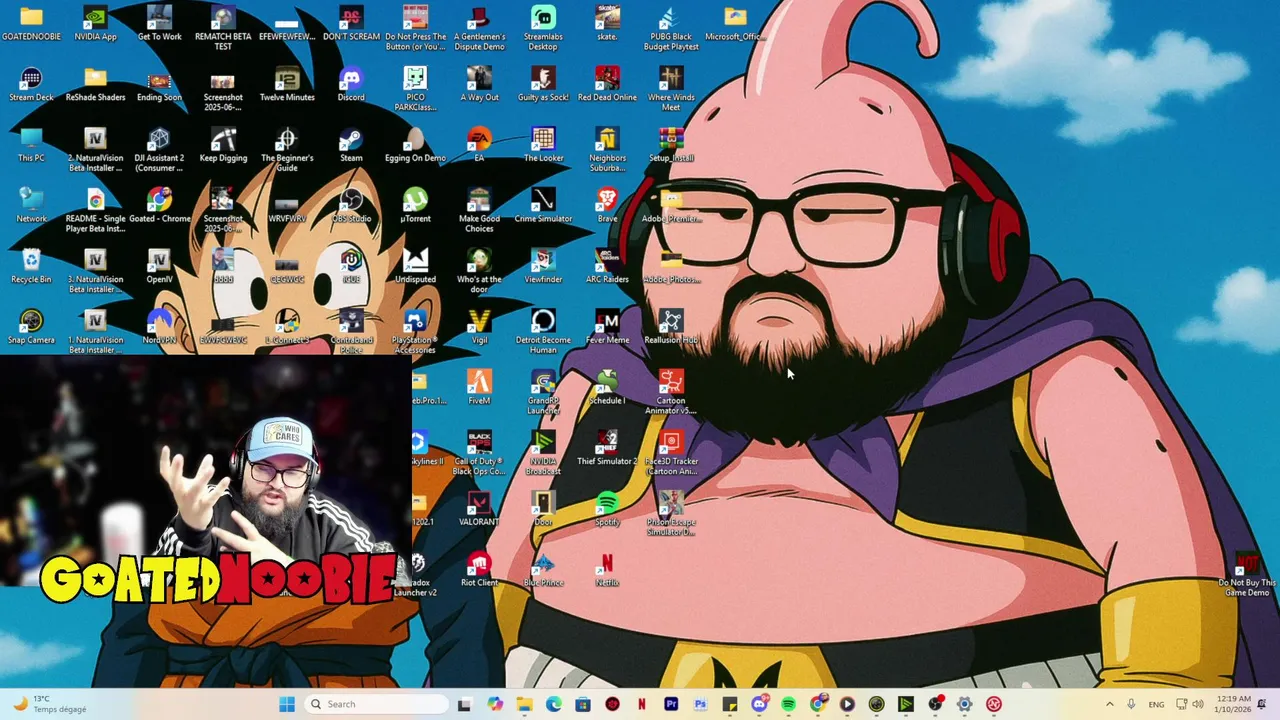Select the REMATCH BETA TEST shortcut
The image size is (1280, 720).
coord(223,28)
